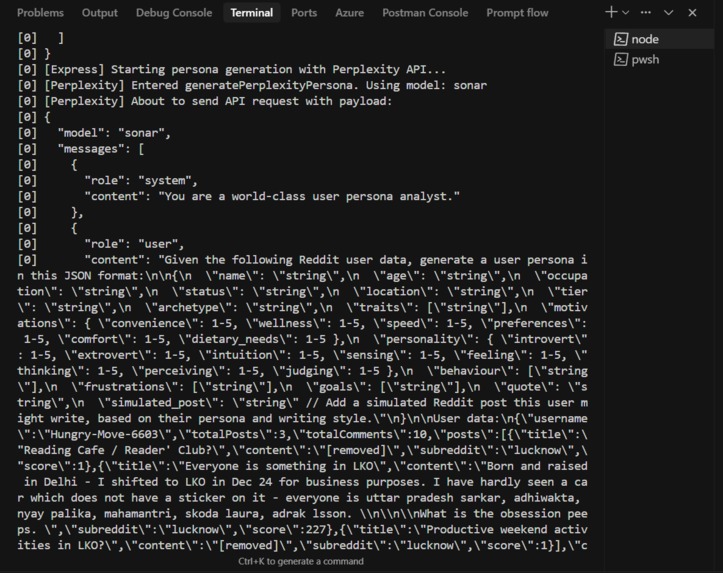Click the 'Reading Cafe / Reader' Club?' text

point(114,450)
